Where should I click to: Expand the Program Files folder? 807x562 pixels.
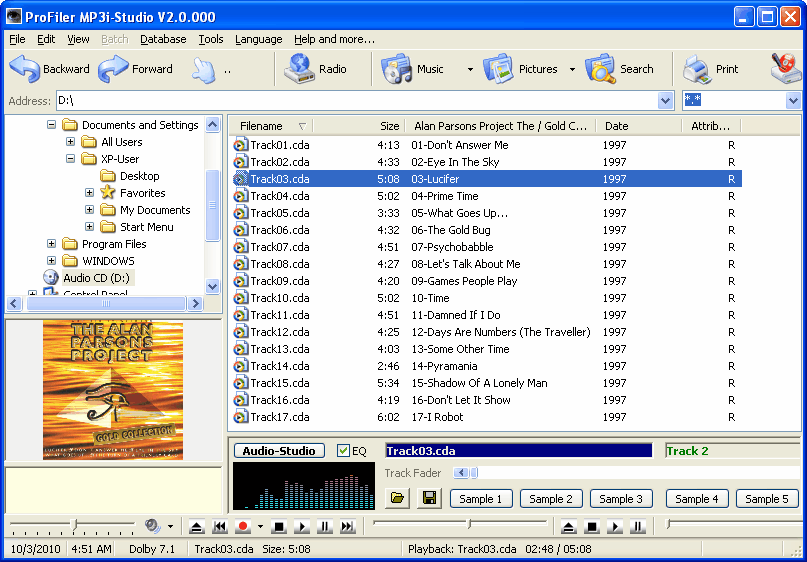pos(51,243)
